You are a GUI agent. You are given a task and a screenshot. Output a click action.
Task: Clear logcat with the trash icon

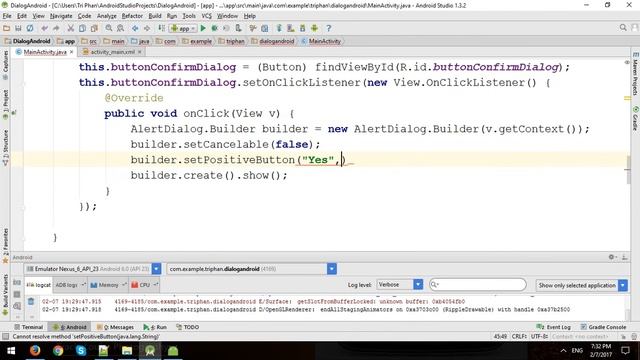pyautogui.click(x=31, y=302)
